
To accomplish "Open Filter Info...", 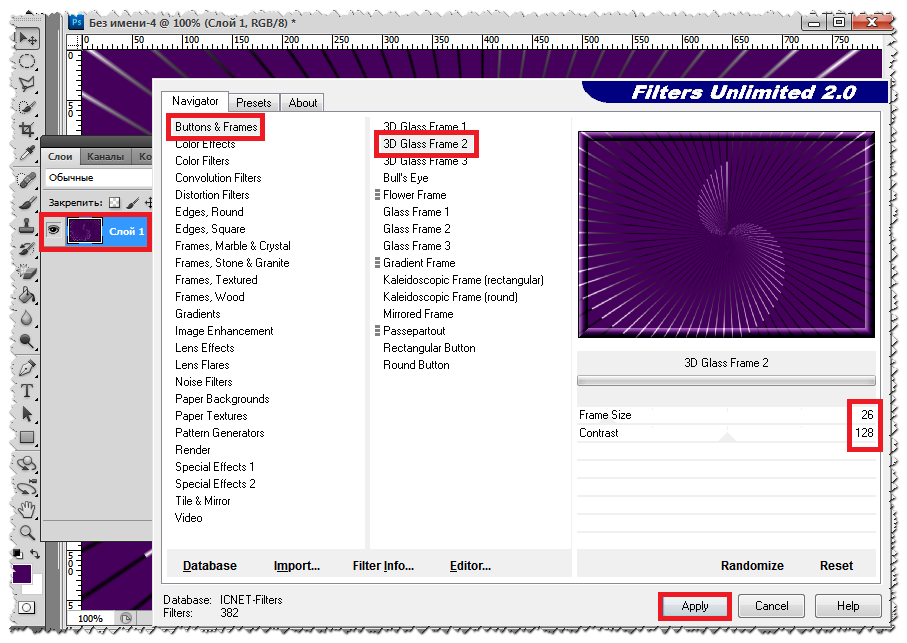I will [x=383, y=566].
